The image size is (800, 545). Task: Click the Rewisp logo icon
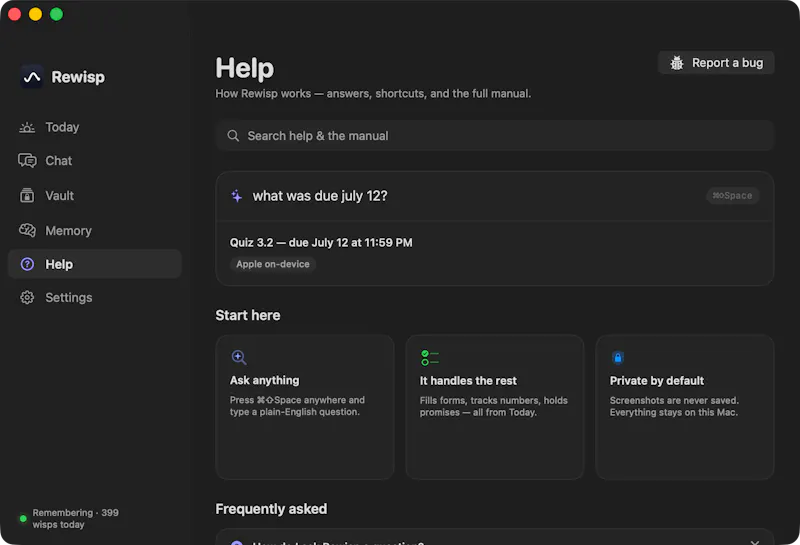click(32, 77)
